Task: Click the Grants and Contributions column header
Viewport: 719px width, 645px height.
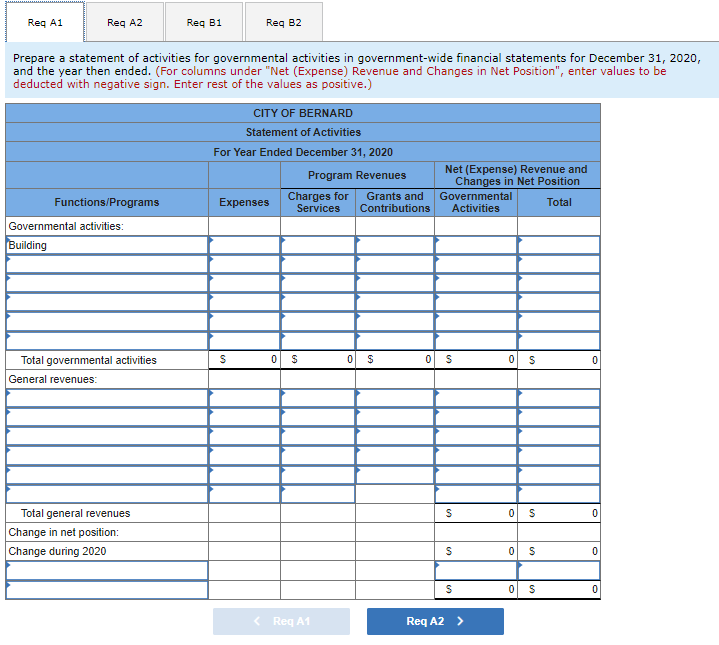Action: 395,202
